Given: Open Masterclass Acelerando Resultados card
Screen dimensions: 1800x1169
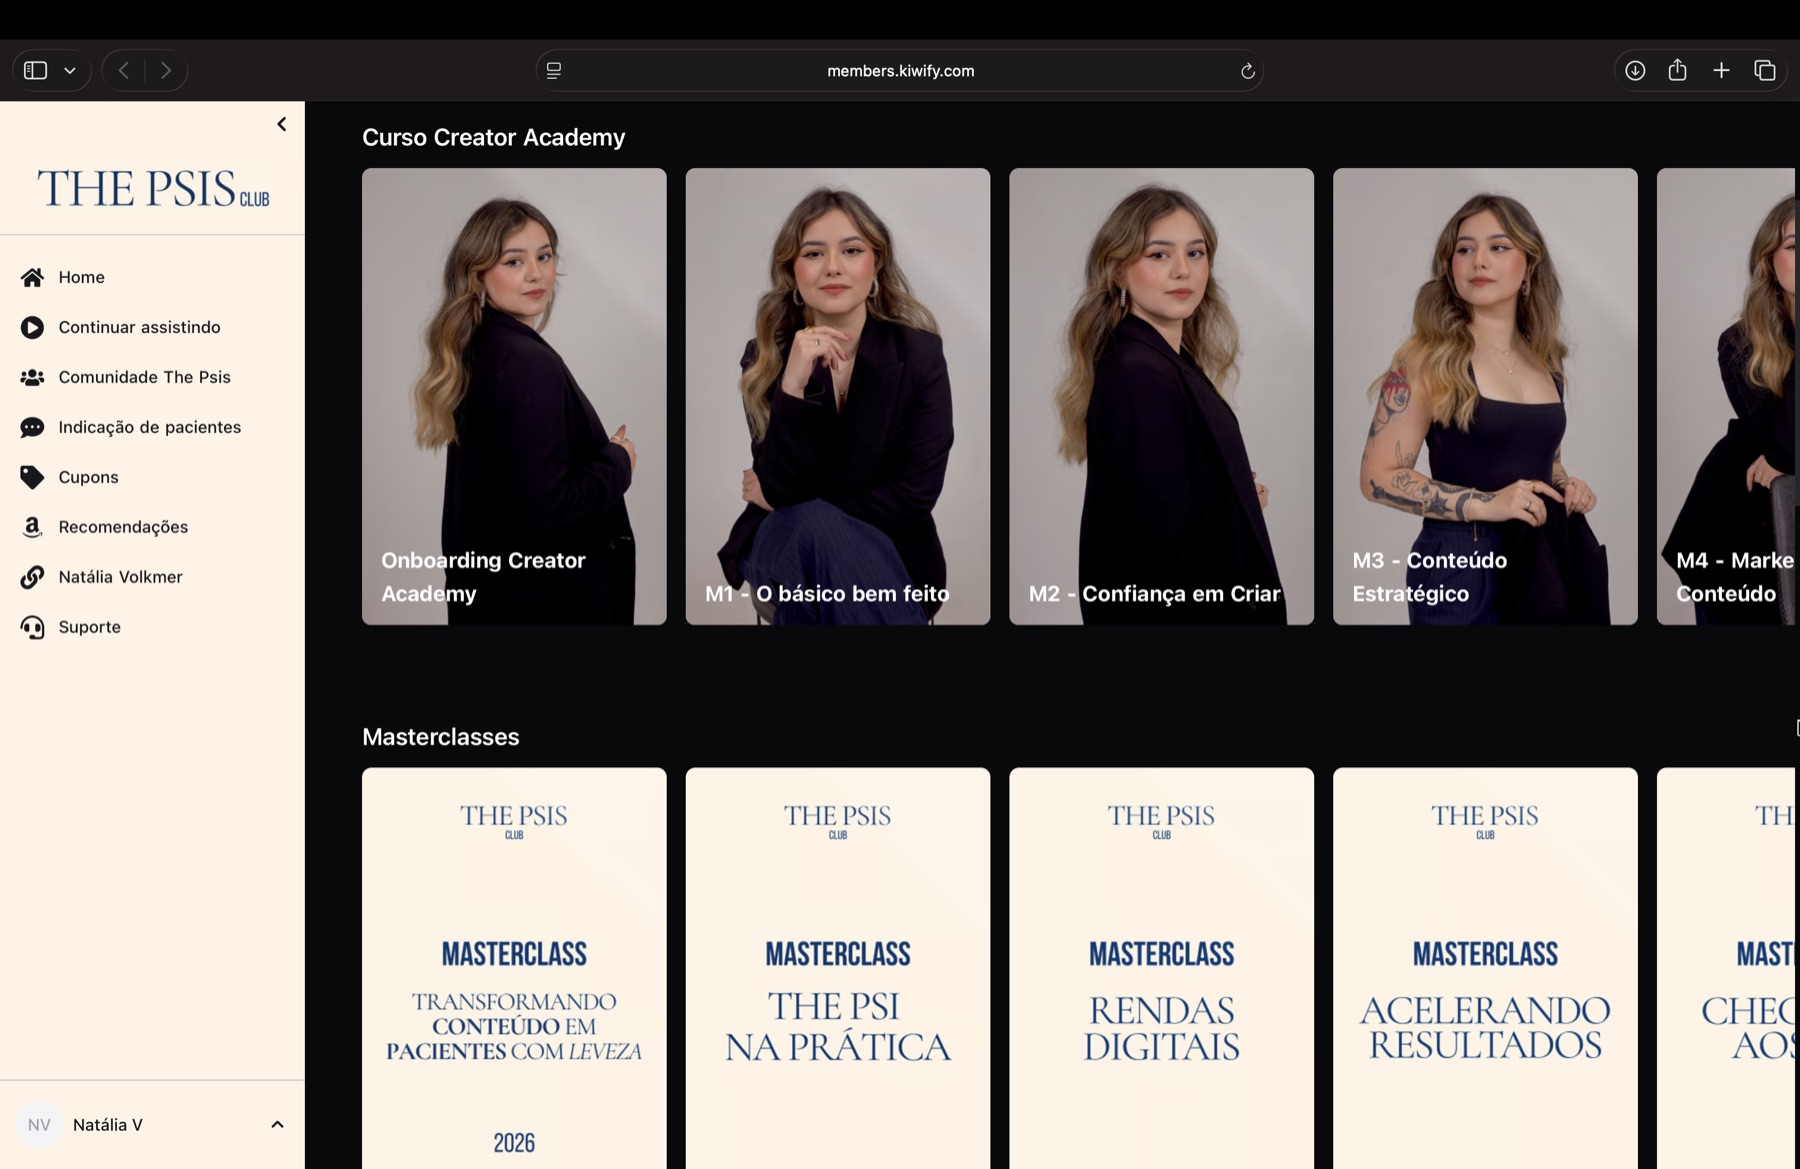Looking at the screenshot, I should tap(1485, 968).
